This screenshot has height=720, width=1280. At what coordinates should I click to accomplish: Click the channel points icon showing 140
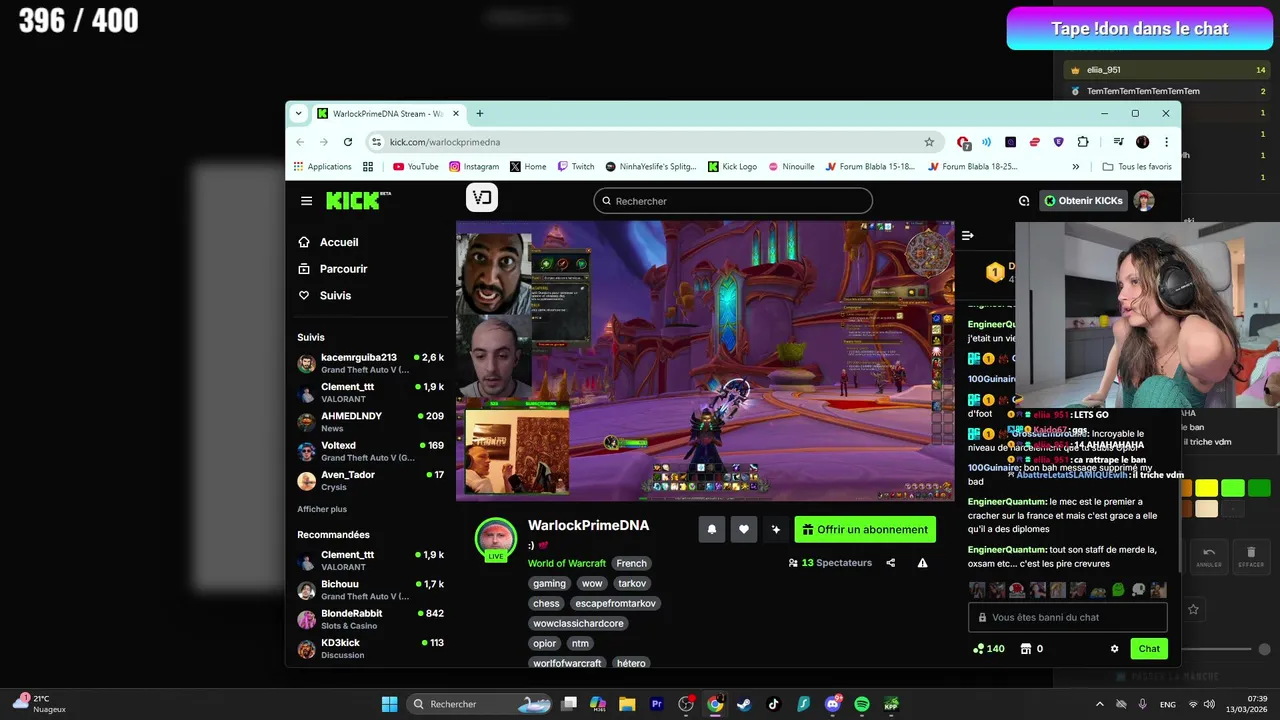[x=989, y=649]
